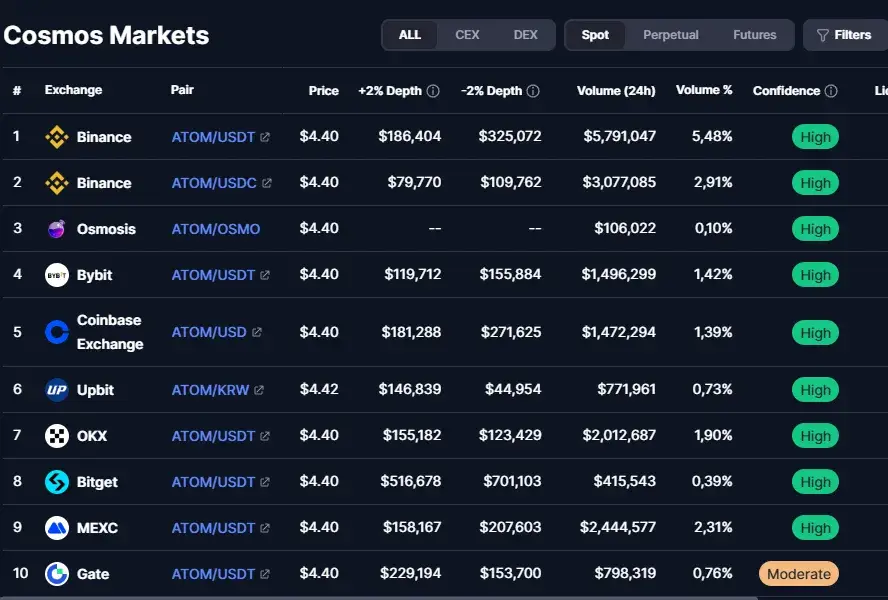Image resolution: width=888 pixels, height=600 pixels.
Task: Switch to the Futures tab
Action: (x=754, y=35)
